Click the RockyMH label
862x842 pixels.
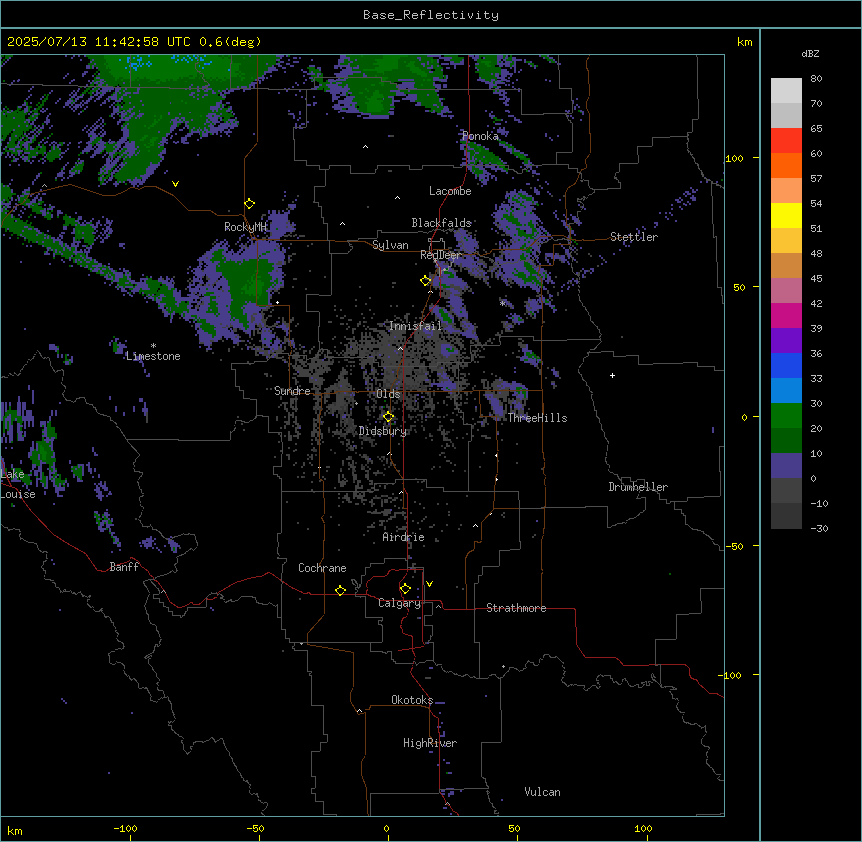click(x=245, y=227)
